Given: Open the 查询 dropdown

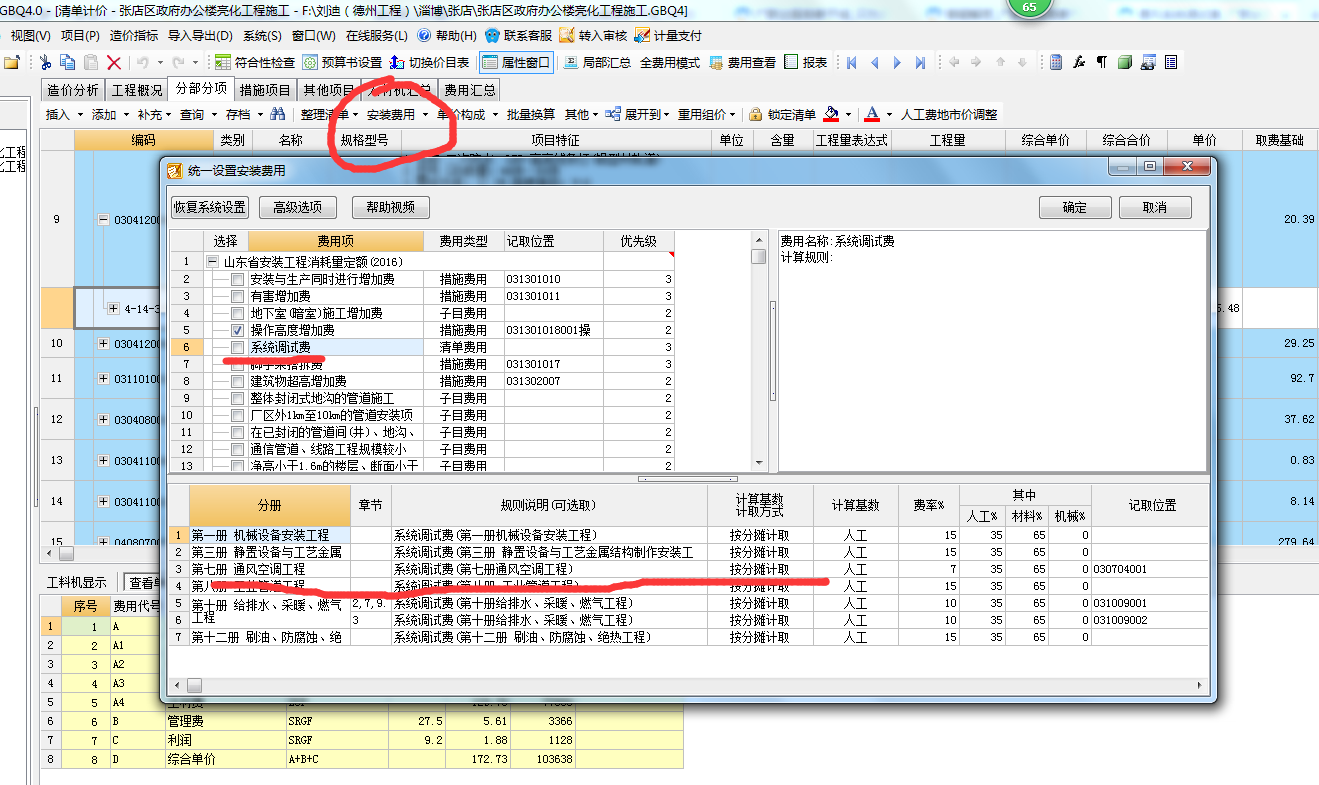Looking at the screenshot, I should pyautogui.click(x=197, y=114).
